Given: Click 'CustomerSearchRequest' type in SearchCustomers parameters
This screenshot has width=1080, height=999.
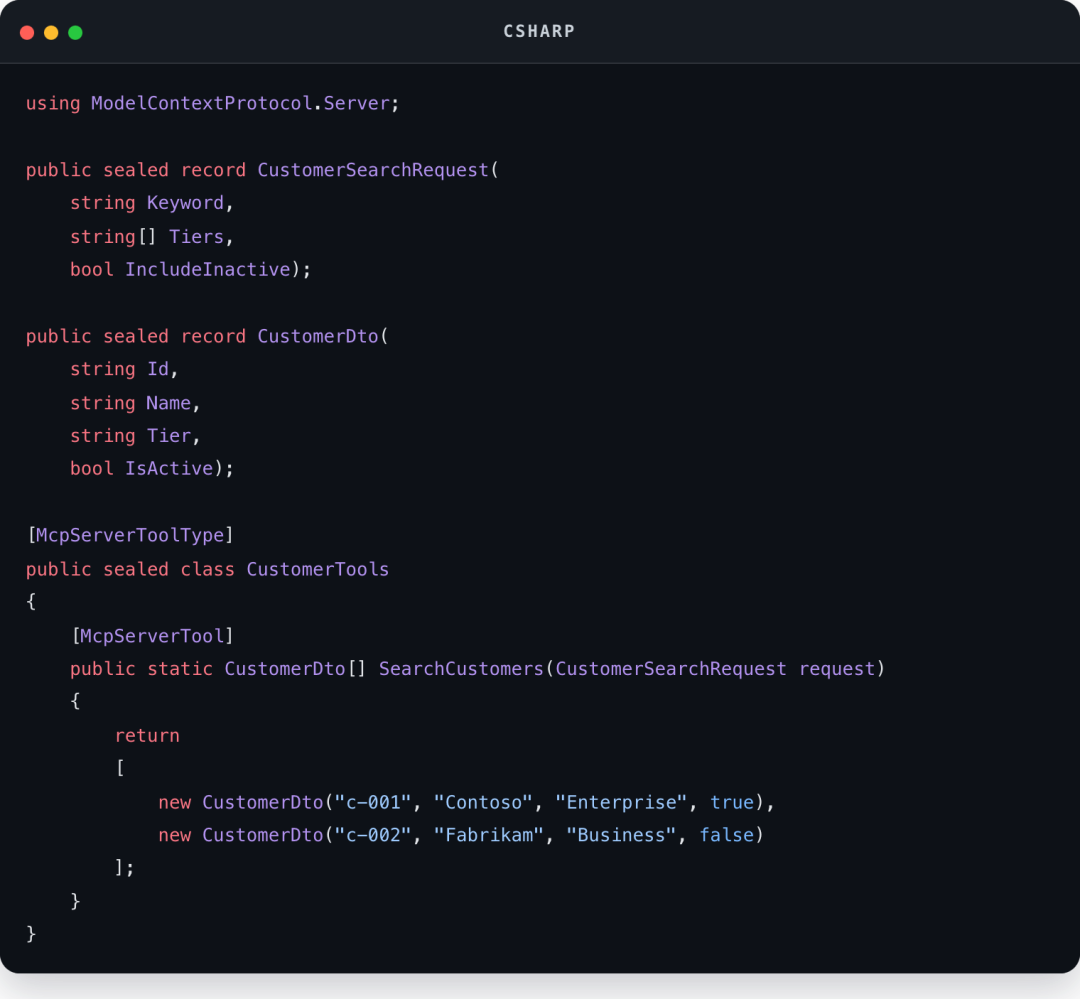Looking at the screenshot, I should coord(671,669).
